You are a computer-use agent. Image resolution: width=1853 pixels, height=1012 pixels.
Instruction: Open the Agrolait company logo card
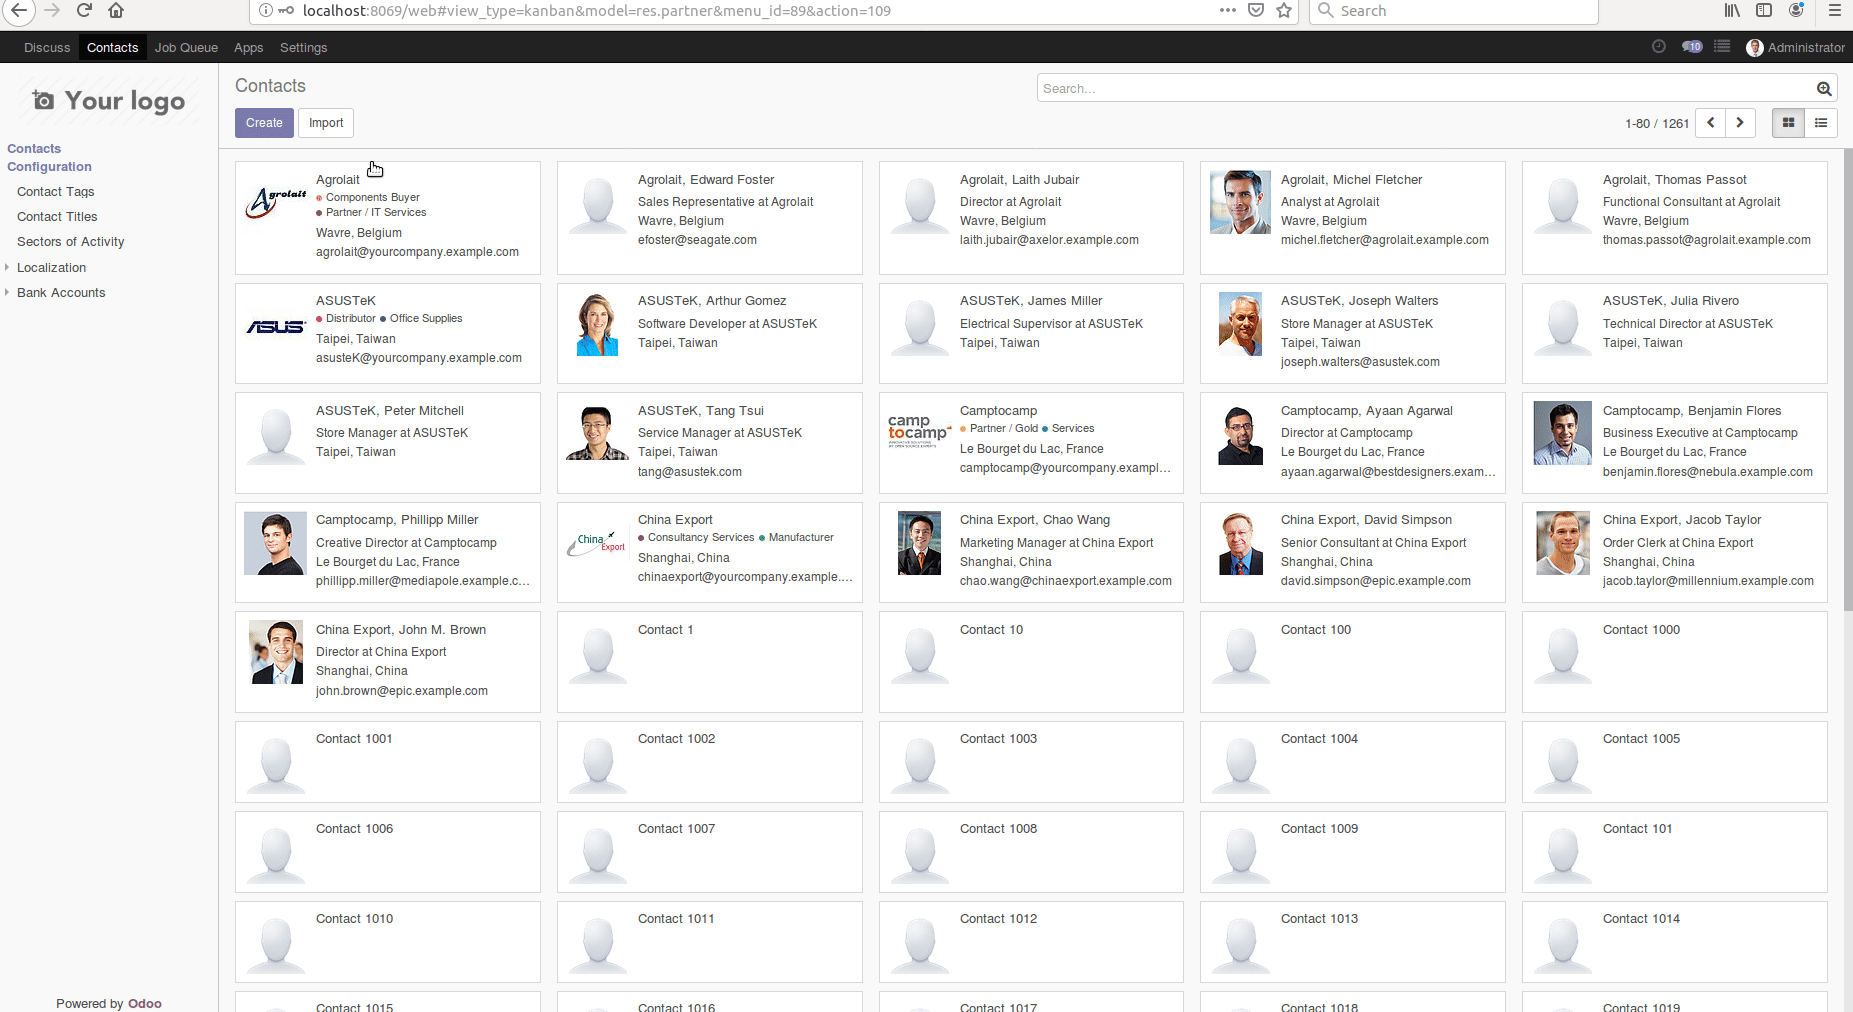click(276, 202)
